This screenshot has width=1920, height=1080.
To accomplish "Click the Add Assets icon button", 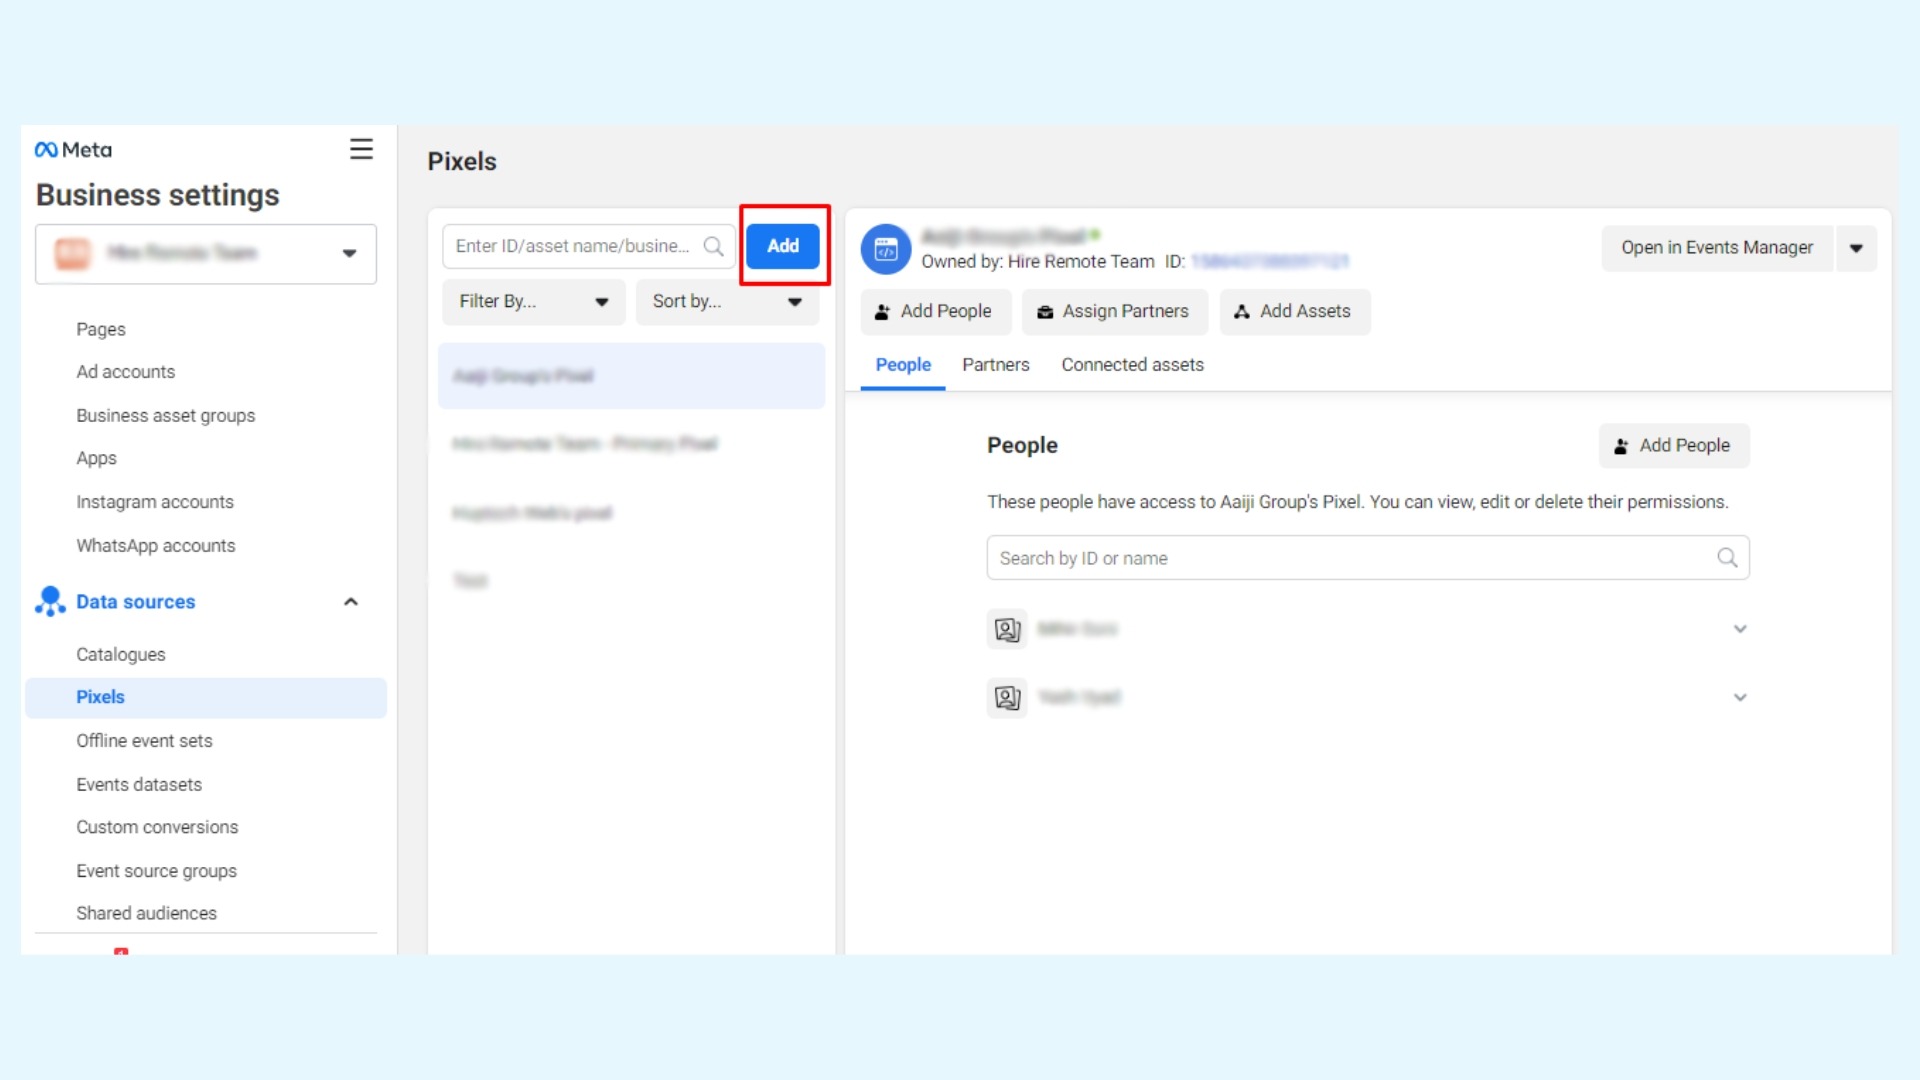I will tap(1292, 311).
